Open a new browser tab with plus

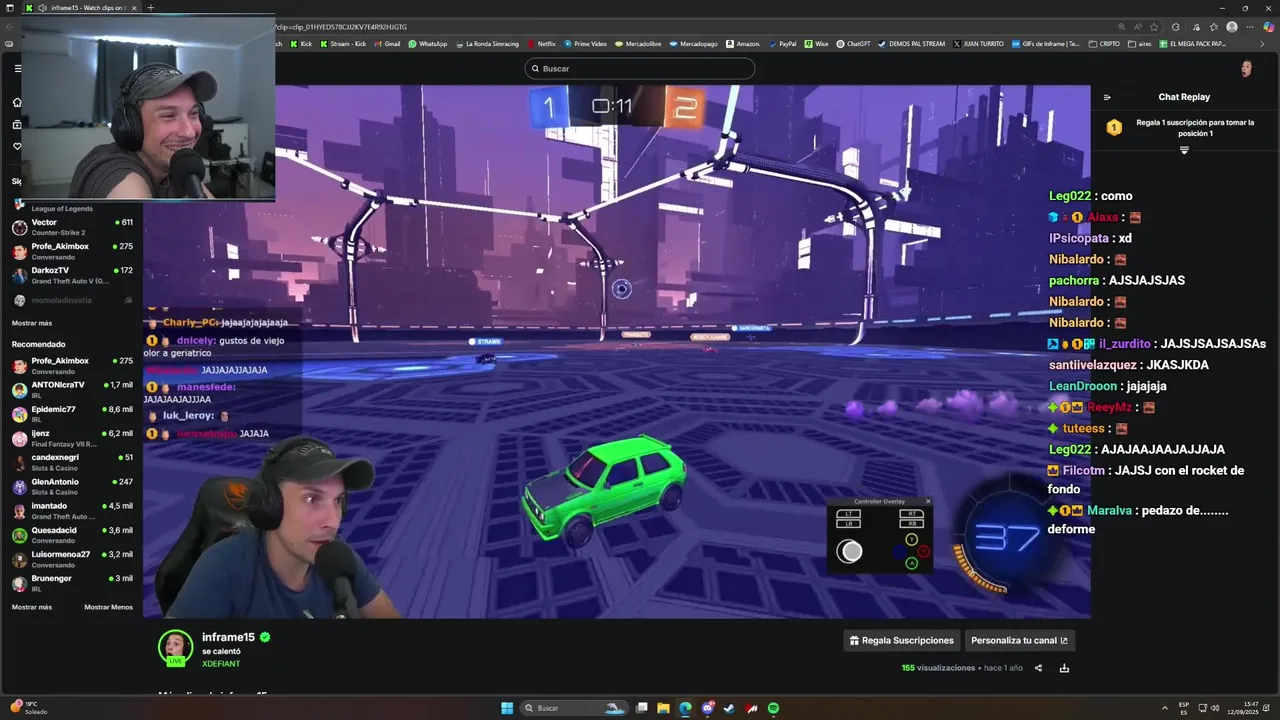[x=150, y=8]
